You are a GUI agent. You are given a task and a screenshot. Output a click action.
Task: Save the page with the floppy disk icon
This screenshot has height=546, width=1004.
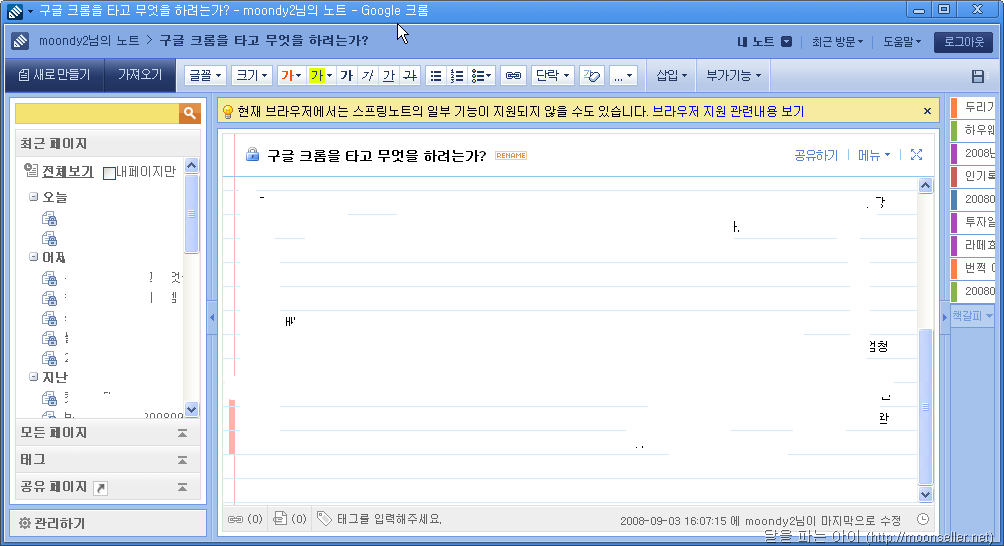[978, 76]
